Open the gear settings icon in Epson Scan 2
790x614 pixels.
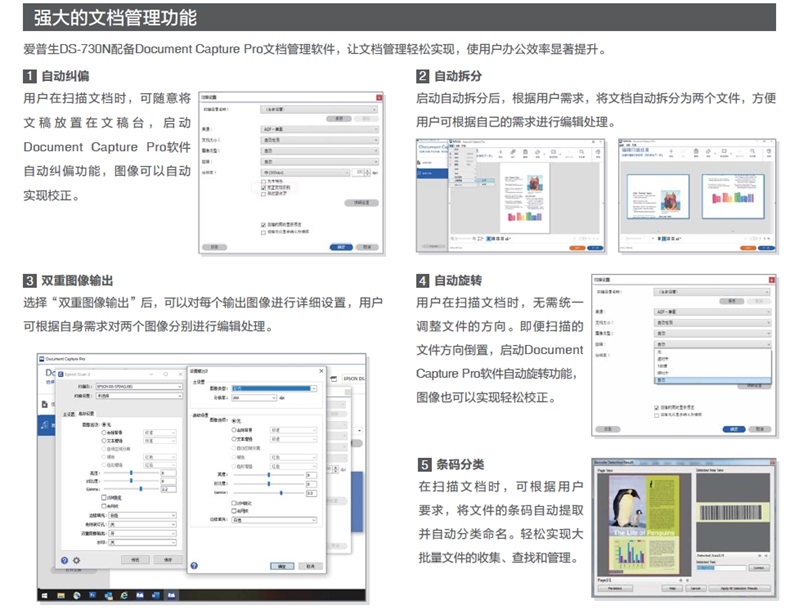[77, 560]
